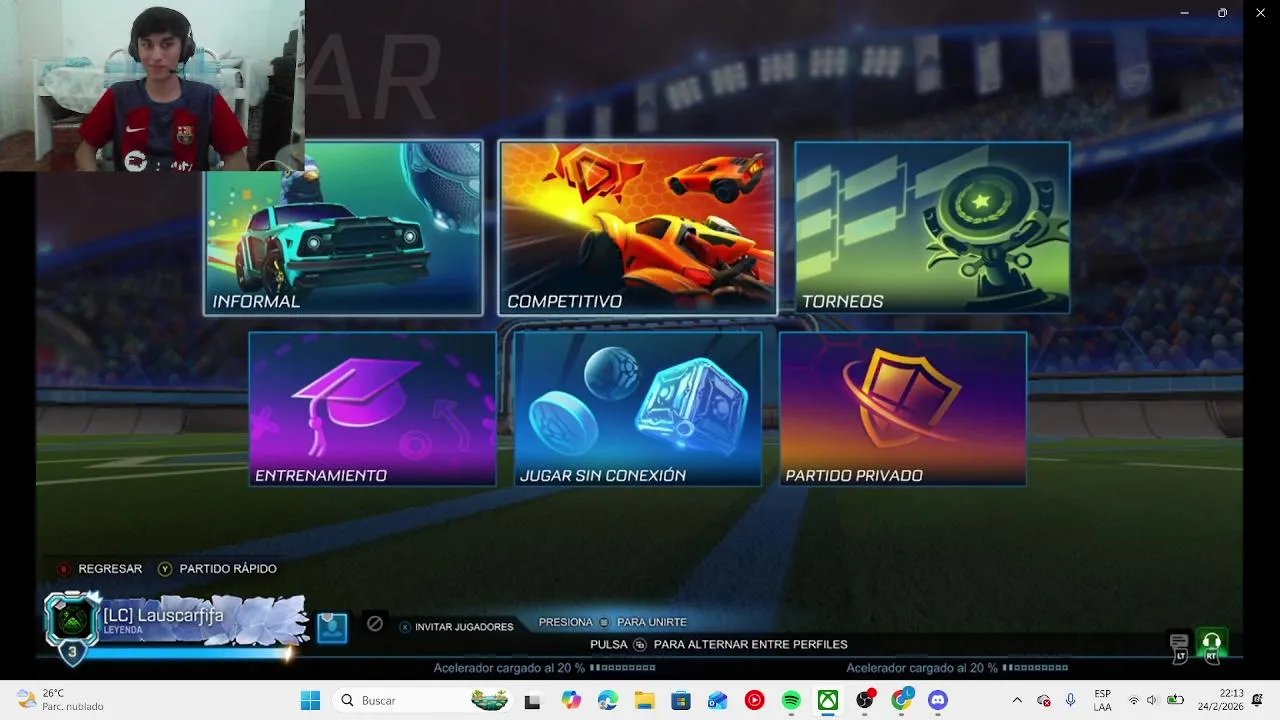This screenshot has height=720, width=1280.
Task: Open the text chat icon (LT)
Action: pyautogui.click(x=1180, y=646)
